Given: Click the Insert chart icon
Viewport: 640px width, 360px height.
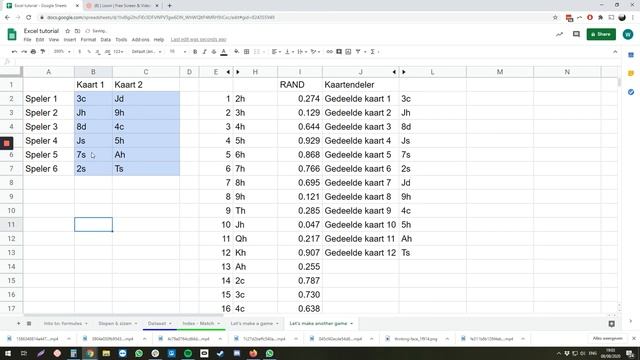Looking at the screenshot, I should pyautogui.click(x=348, y=52).
